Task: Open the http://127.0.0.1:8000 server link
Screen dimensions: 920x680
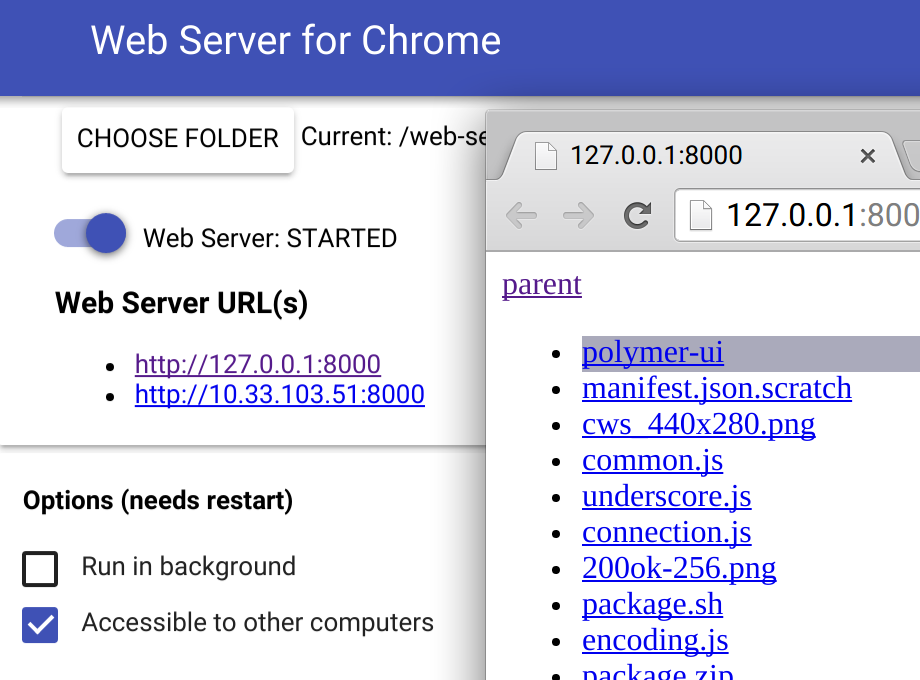Action: pyautogui.click(x=257, y=364)
